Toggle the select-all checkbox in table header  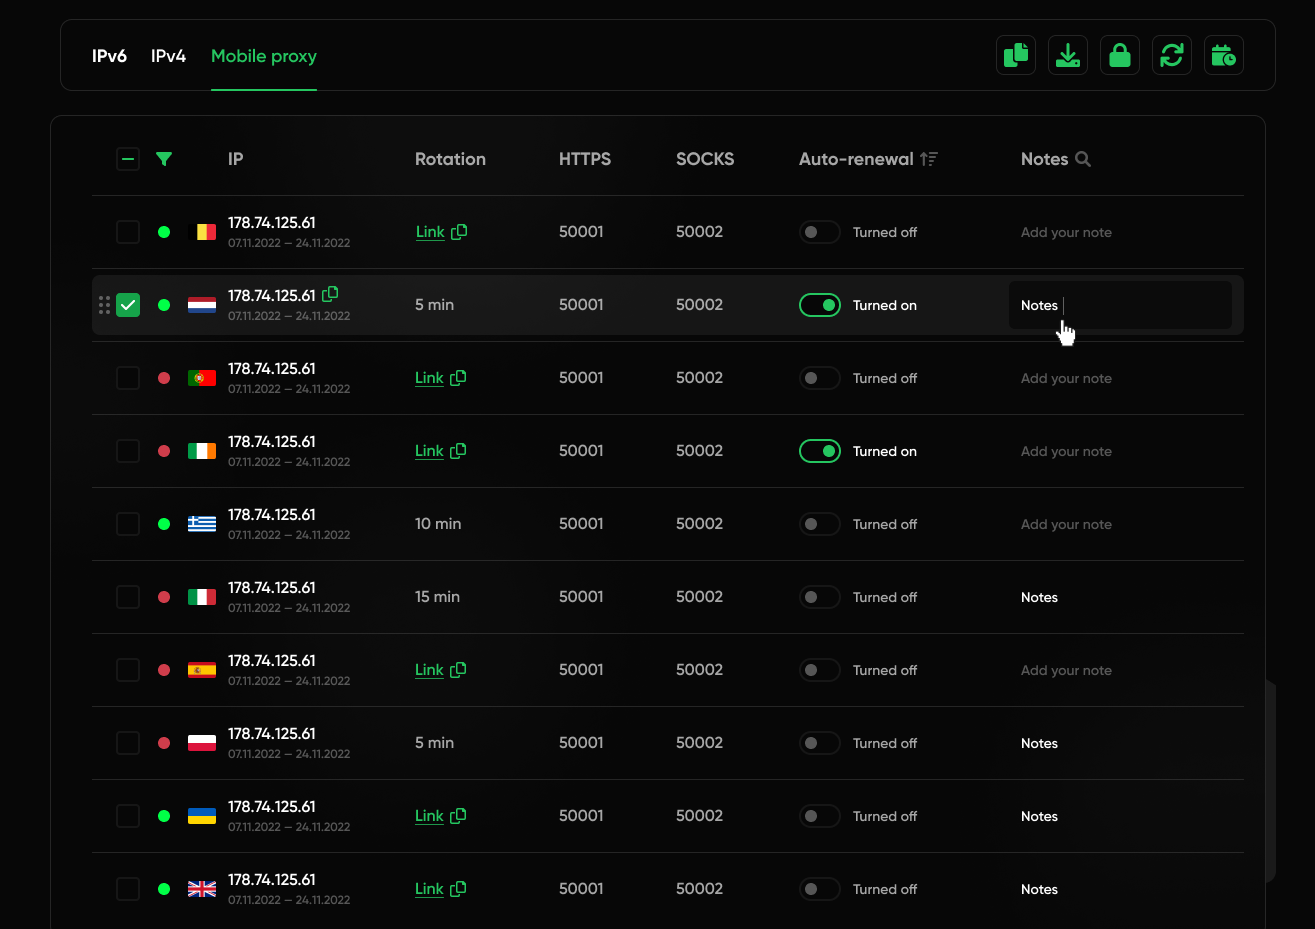point(128,159)
